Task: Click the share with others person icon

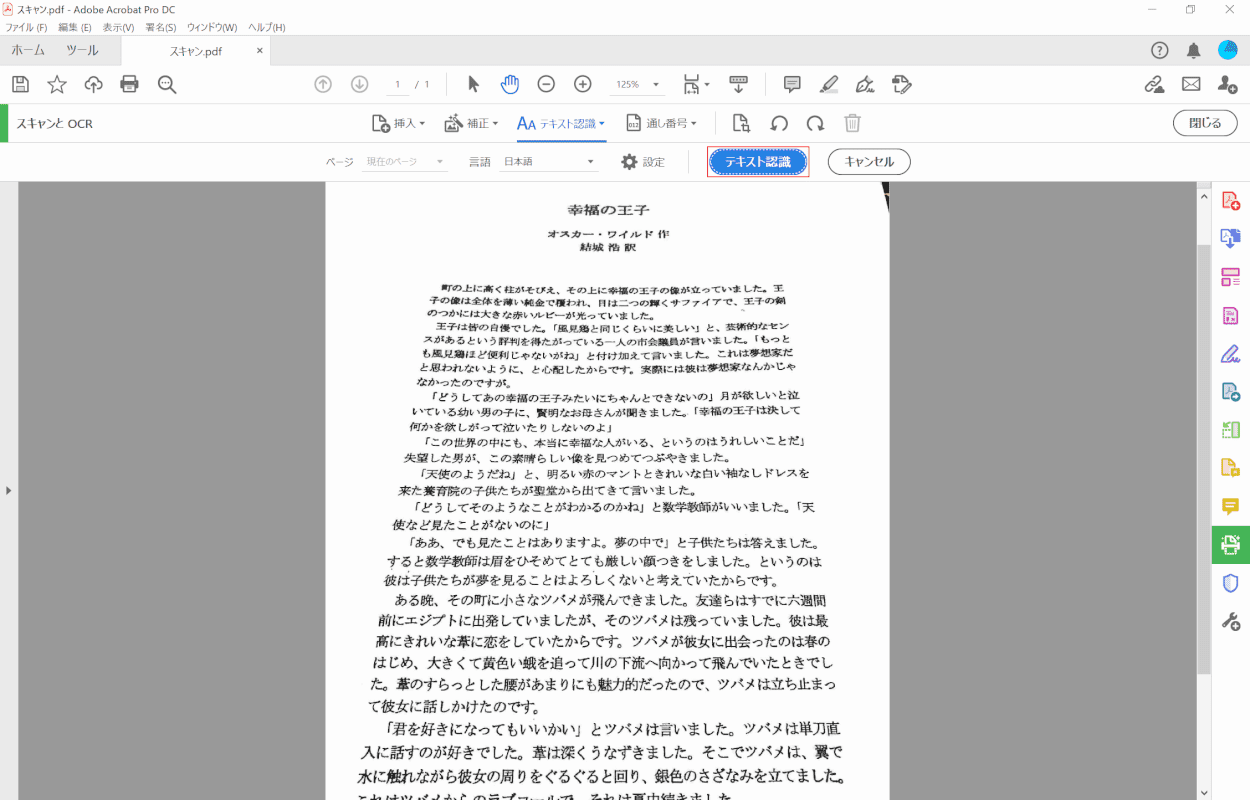Action: 1227,84
